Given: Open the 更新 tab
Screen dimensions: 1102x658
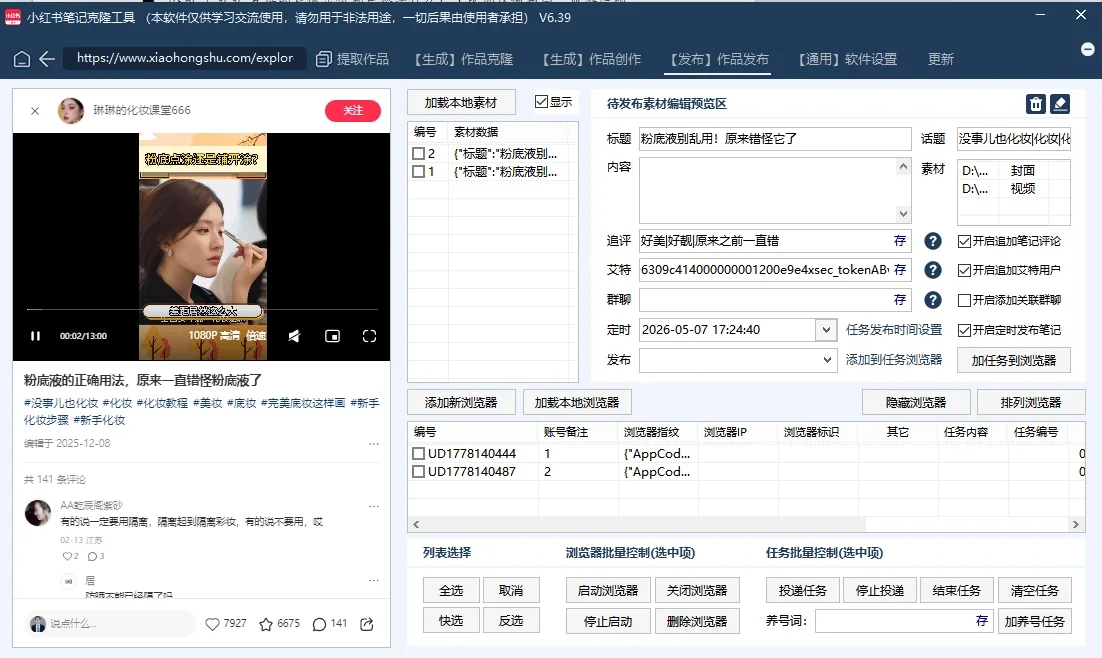Looking at the screenshot, I should pos(940,59).
